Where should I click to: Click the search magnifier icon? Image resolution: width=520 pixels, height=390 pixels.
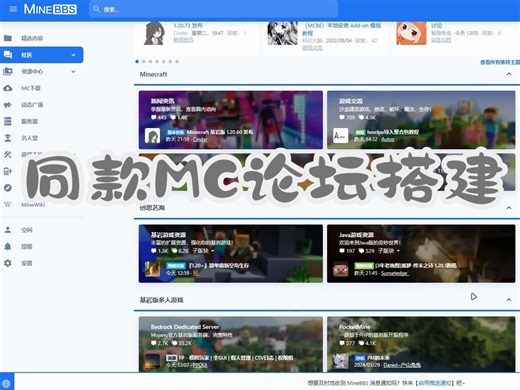coord(97,9)
